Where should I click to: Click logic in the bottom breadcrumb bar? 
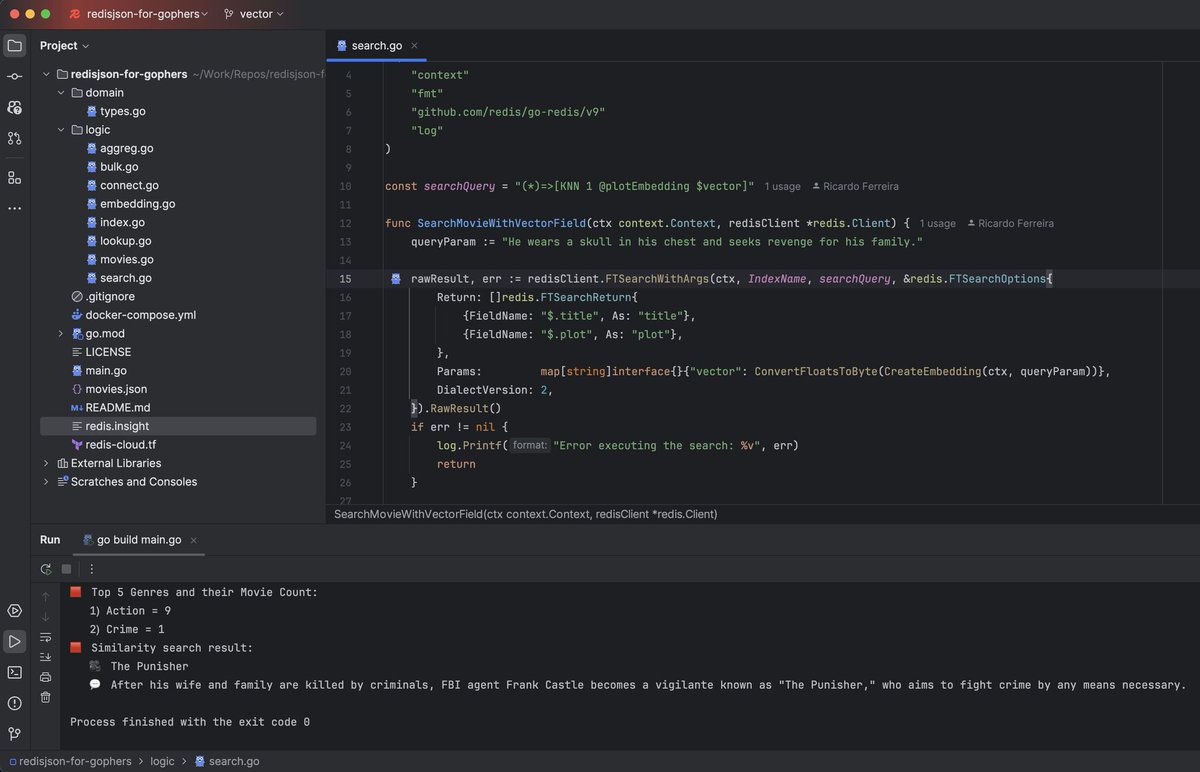tap(162, 761)
